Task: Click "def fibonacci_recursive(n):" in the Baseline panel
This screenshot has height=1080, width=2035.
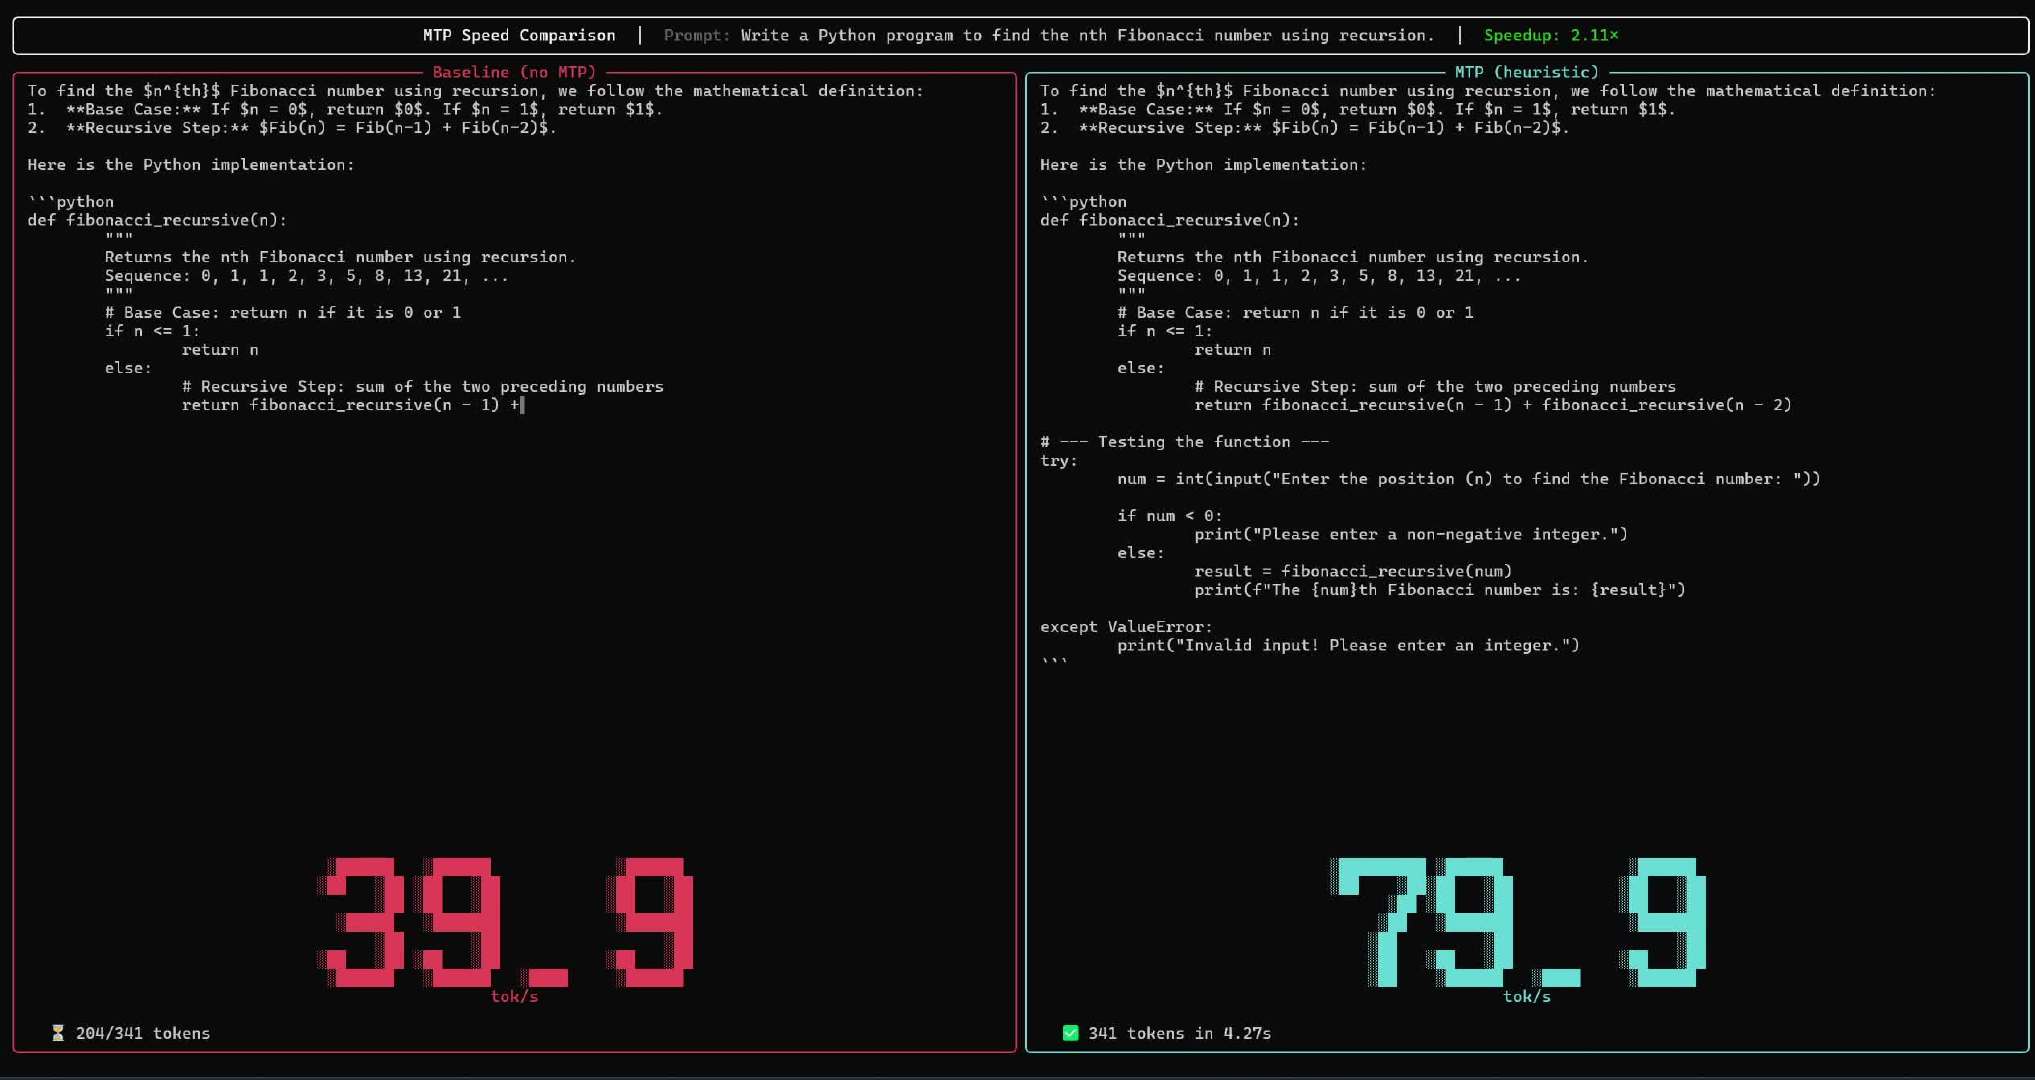Action: pyautogui.click(x=157, y=220)
